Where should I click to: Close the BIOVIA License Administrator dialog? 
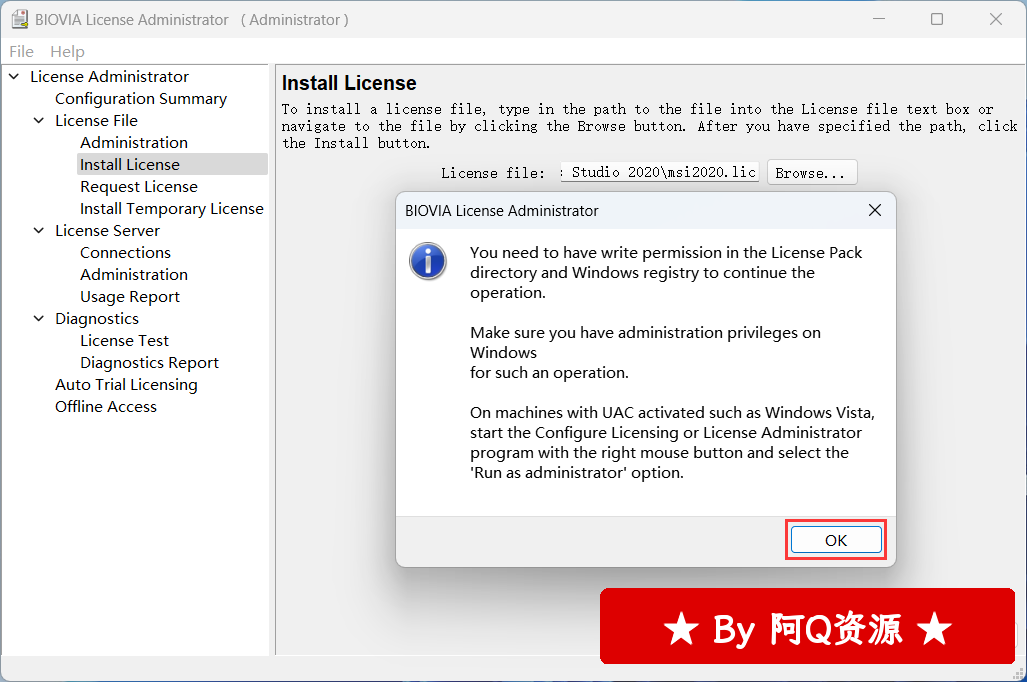[874, 211]
